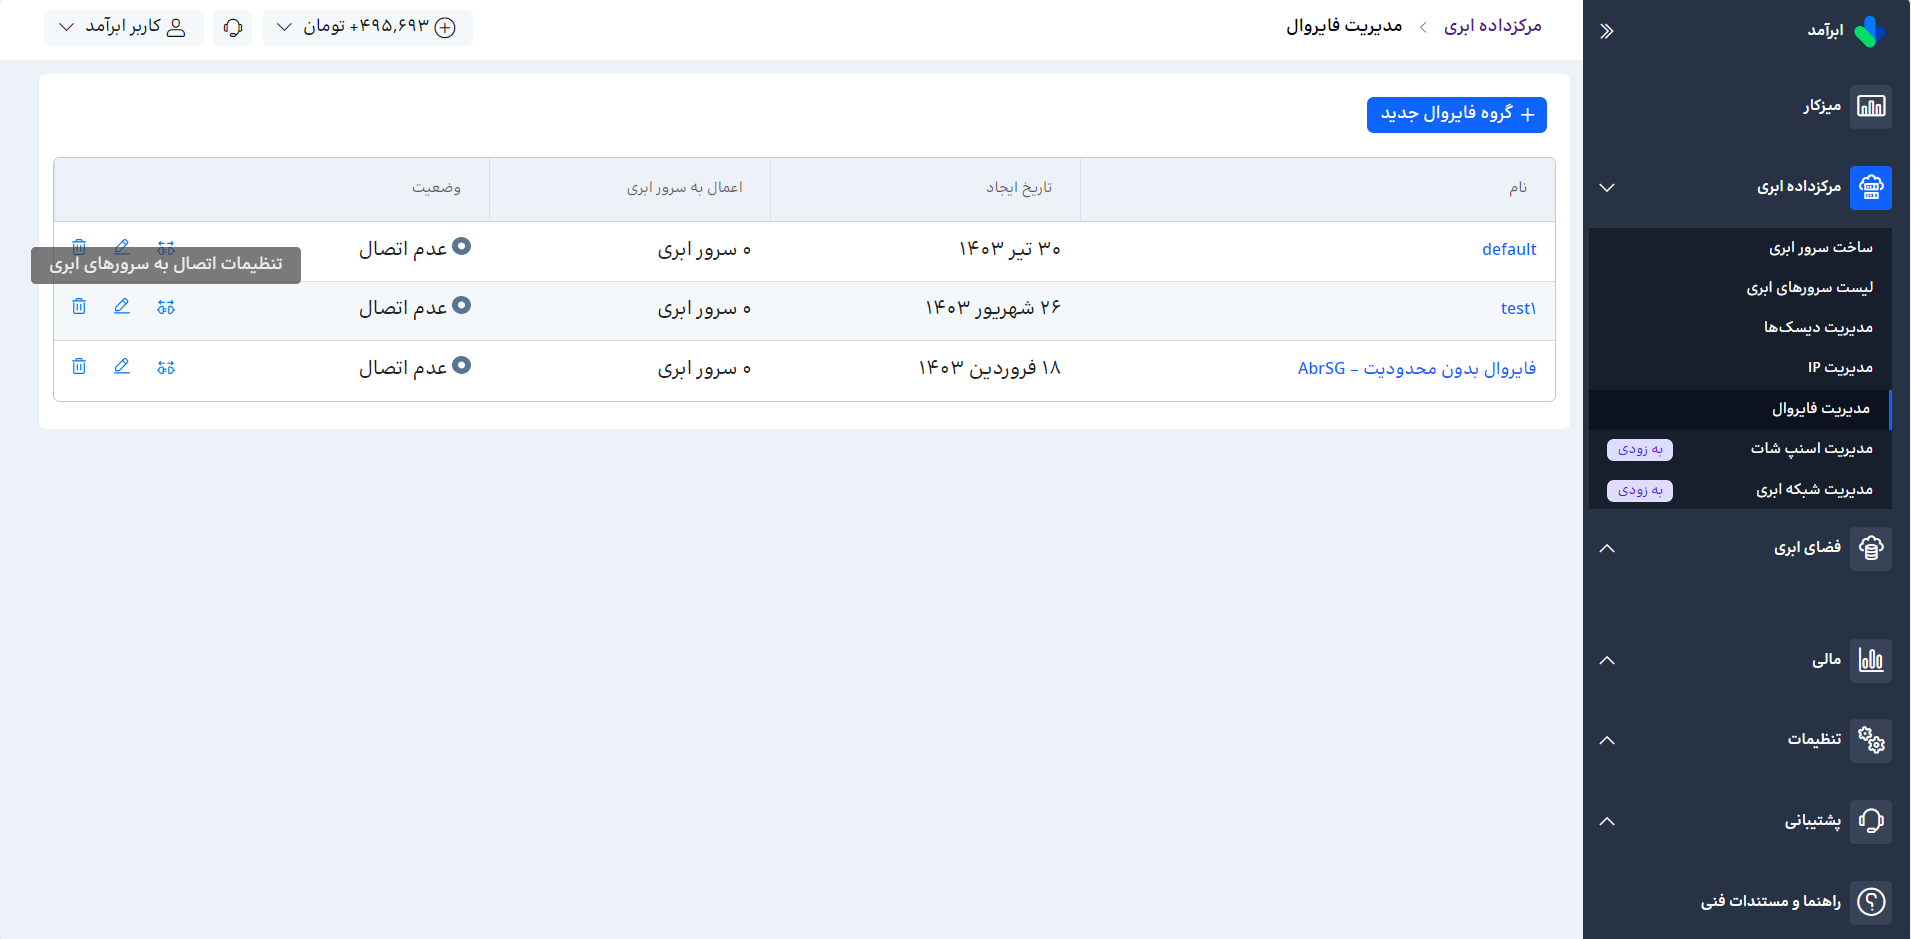Click the مرکزداده ابری datacenter icon
This screenshot has width=1911, height=939.
(1870, 187)
